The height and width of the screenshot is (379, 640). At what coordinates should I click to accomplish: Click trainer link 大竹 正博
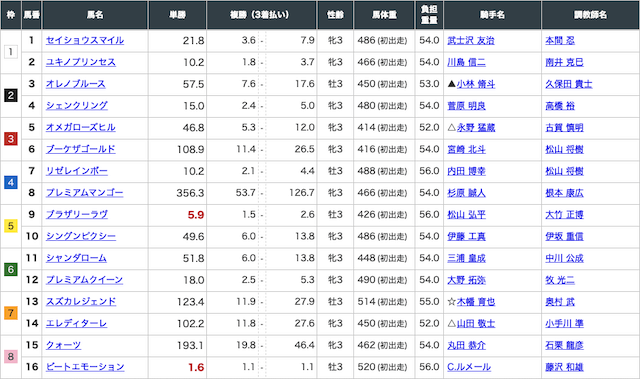tap(564, 215)
